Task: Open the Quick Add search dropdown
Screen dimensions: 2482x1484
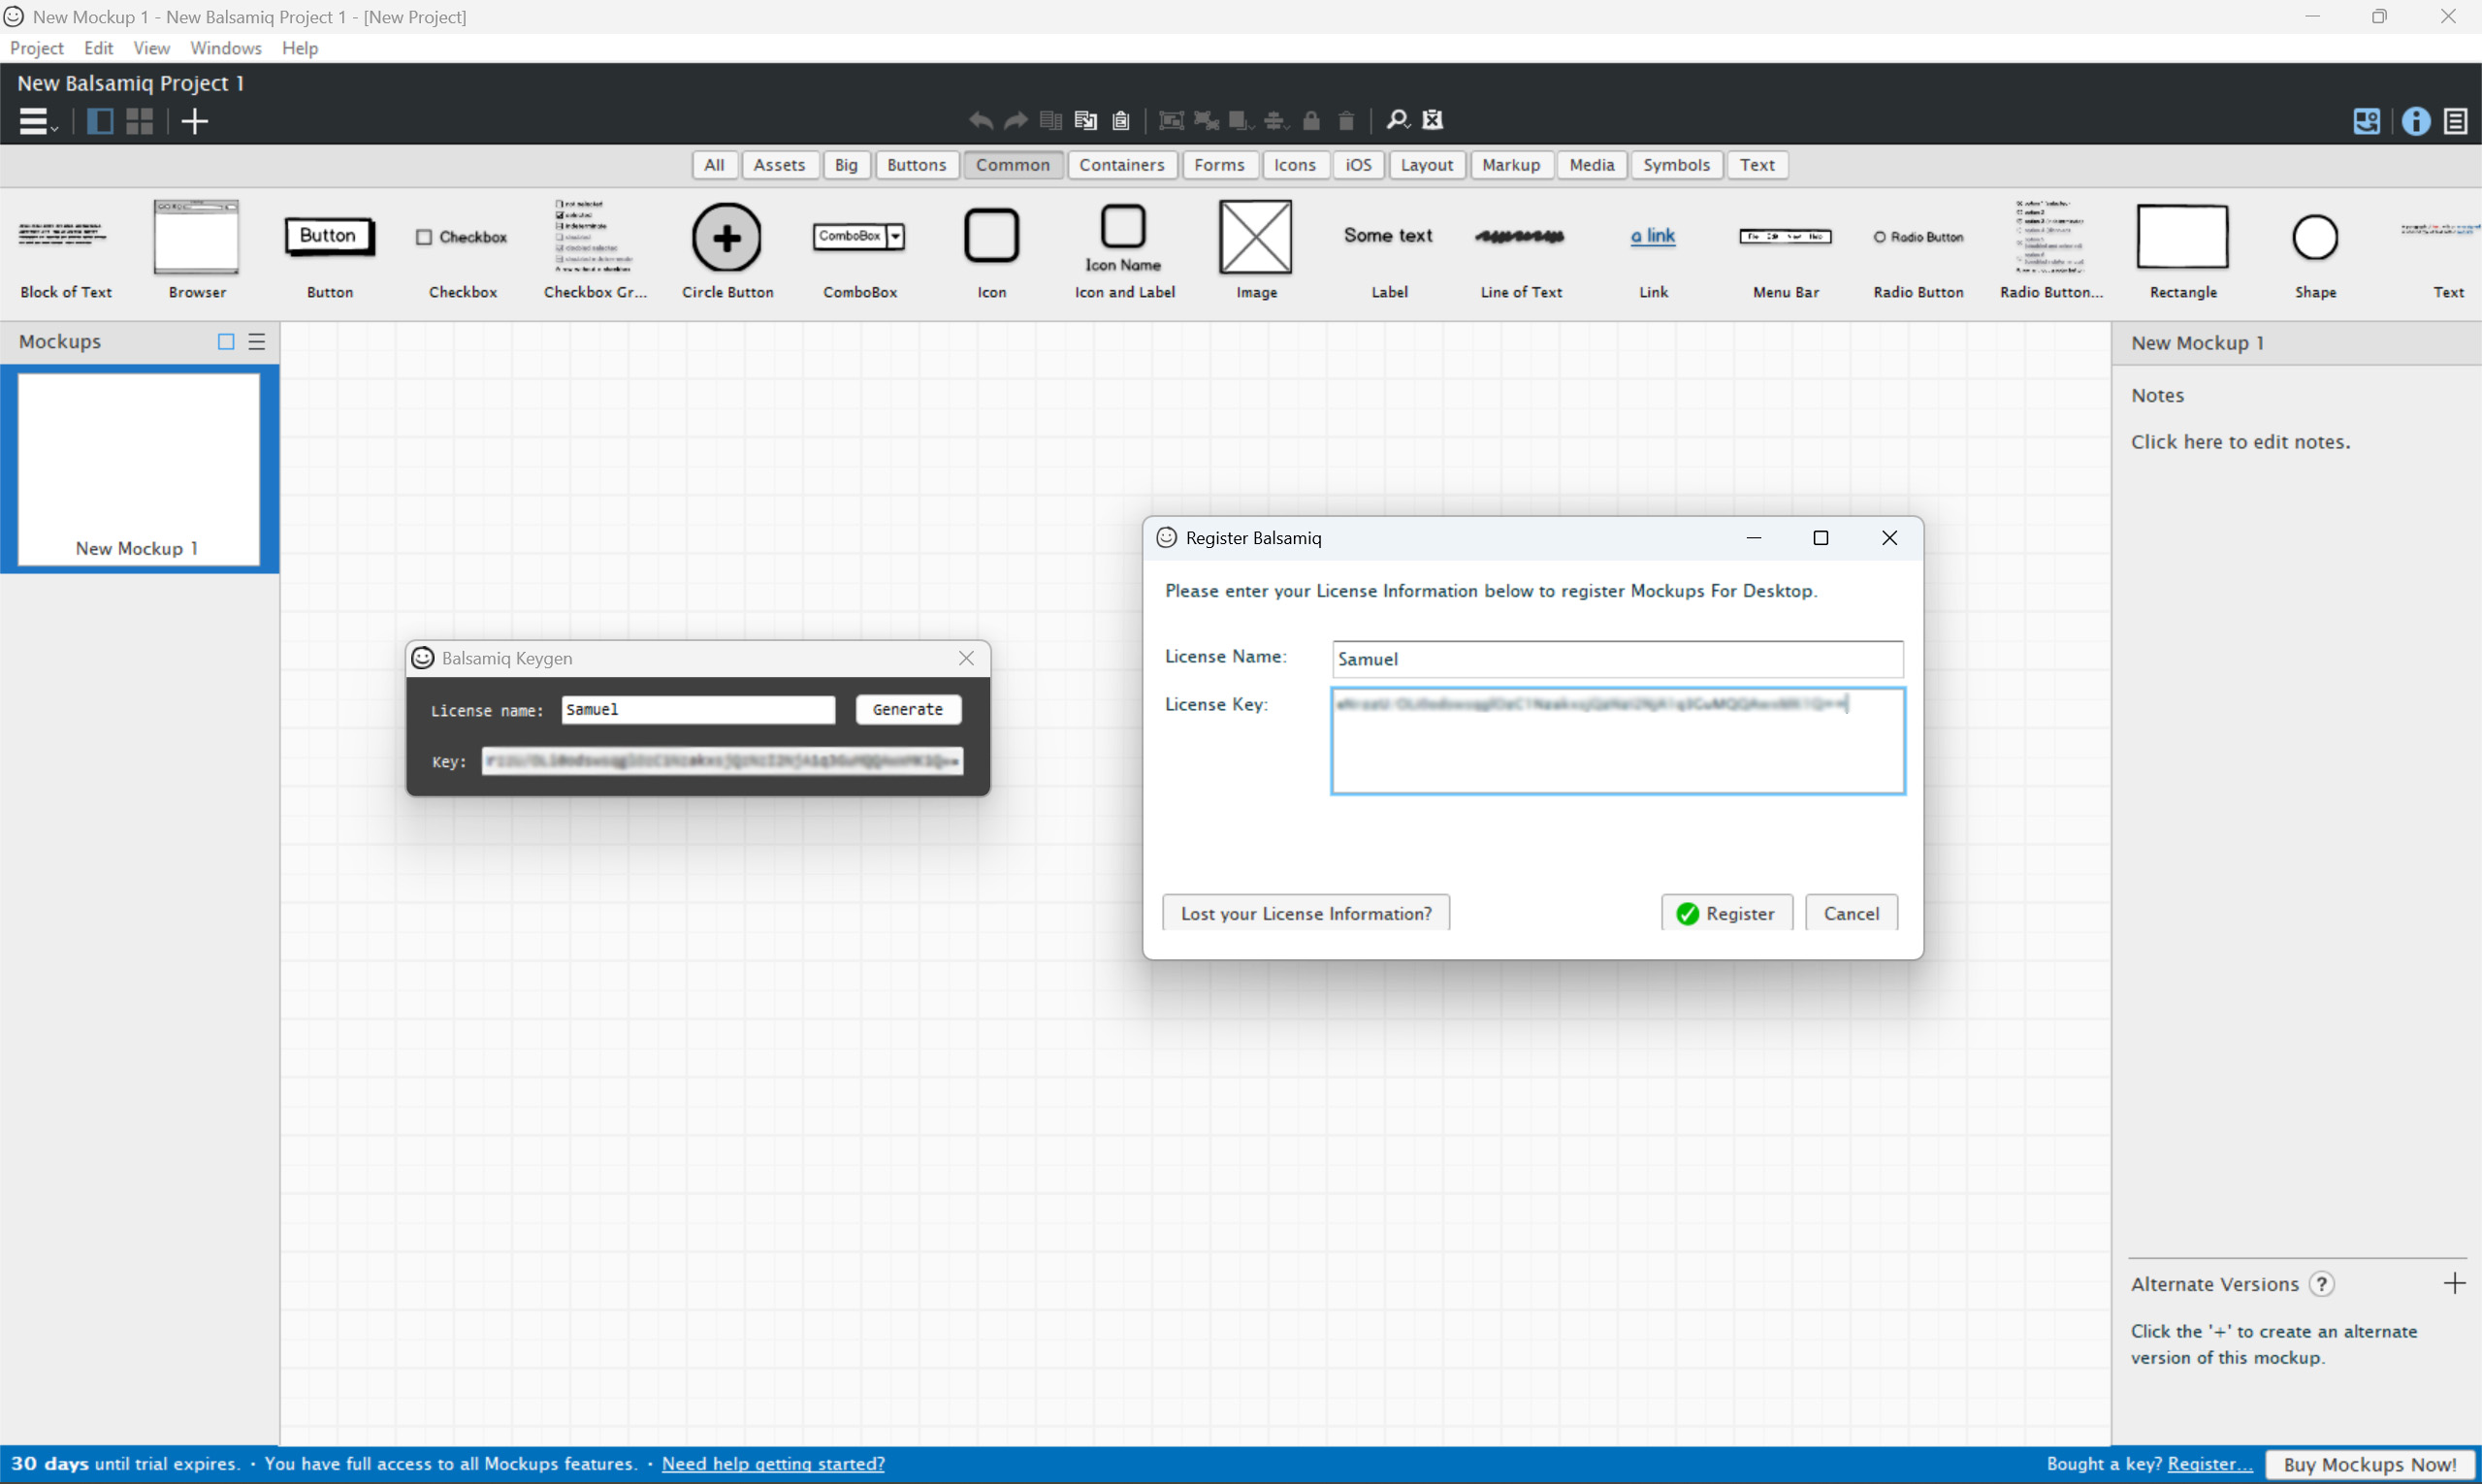Action: (1397, 120)
